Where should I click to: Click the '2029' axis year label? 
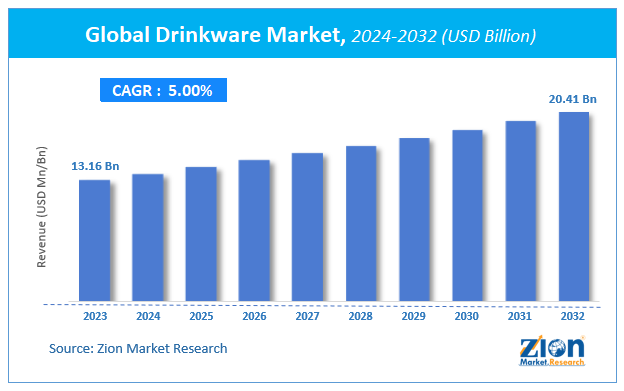[413, 316]
